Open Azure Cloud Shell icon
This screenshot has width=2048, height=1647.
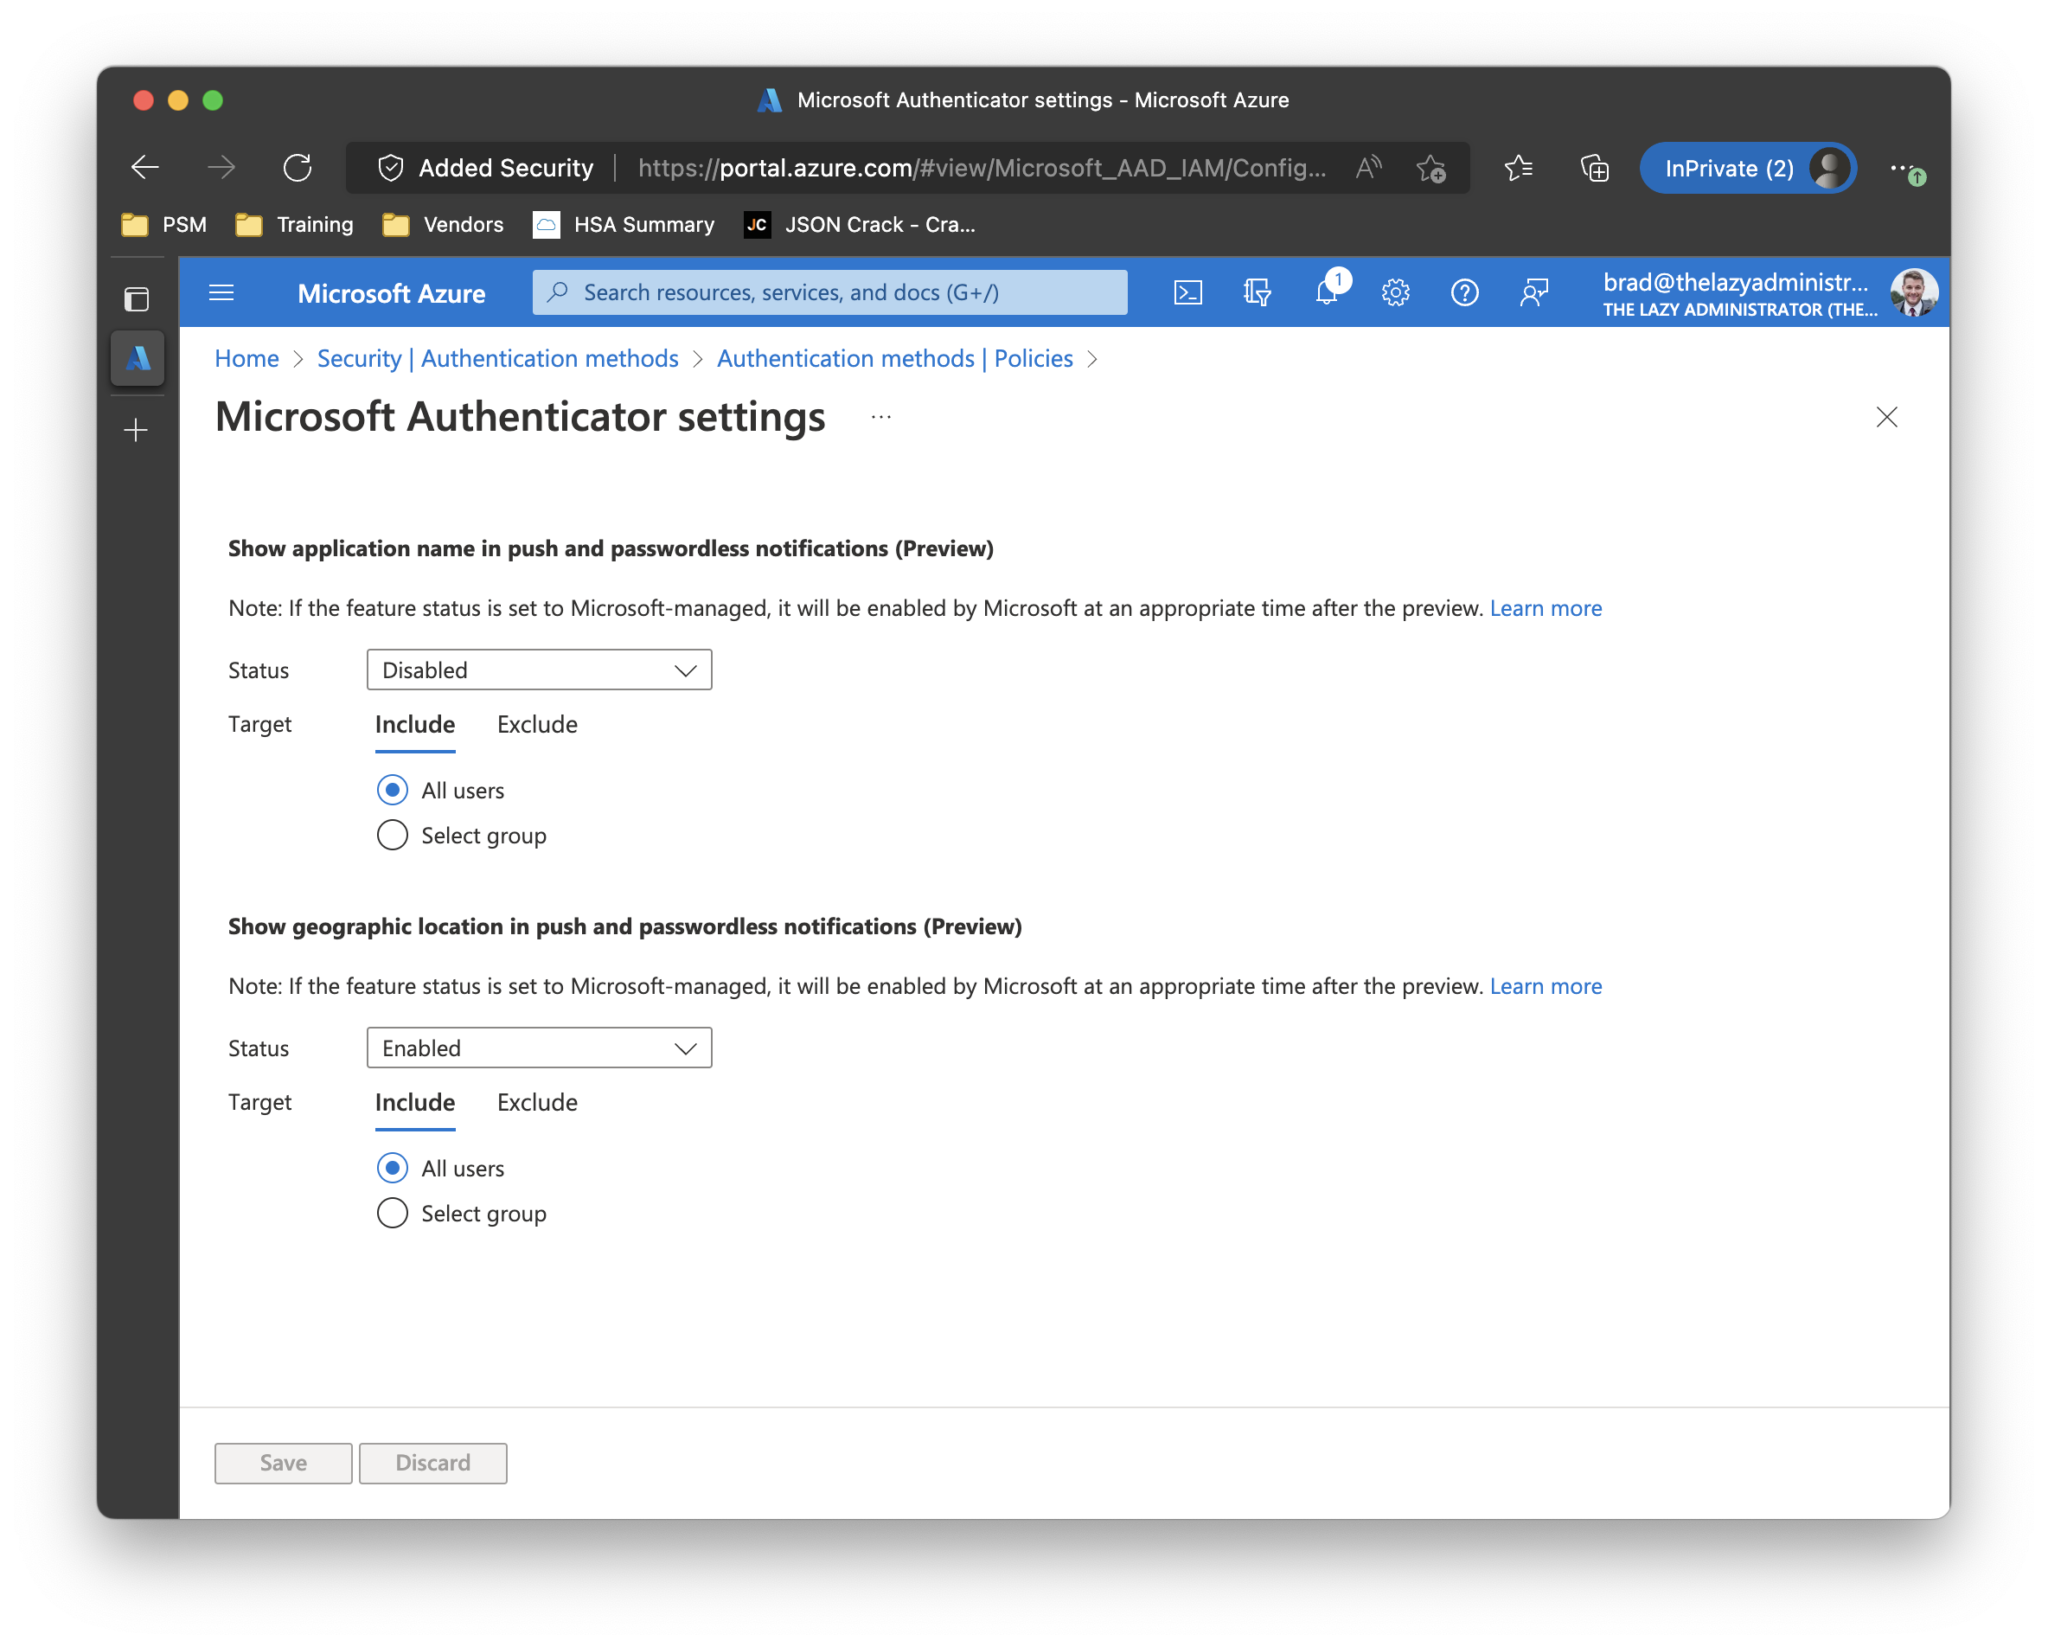(x=1187, y=292)
